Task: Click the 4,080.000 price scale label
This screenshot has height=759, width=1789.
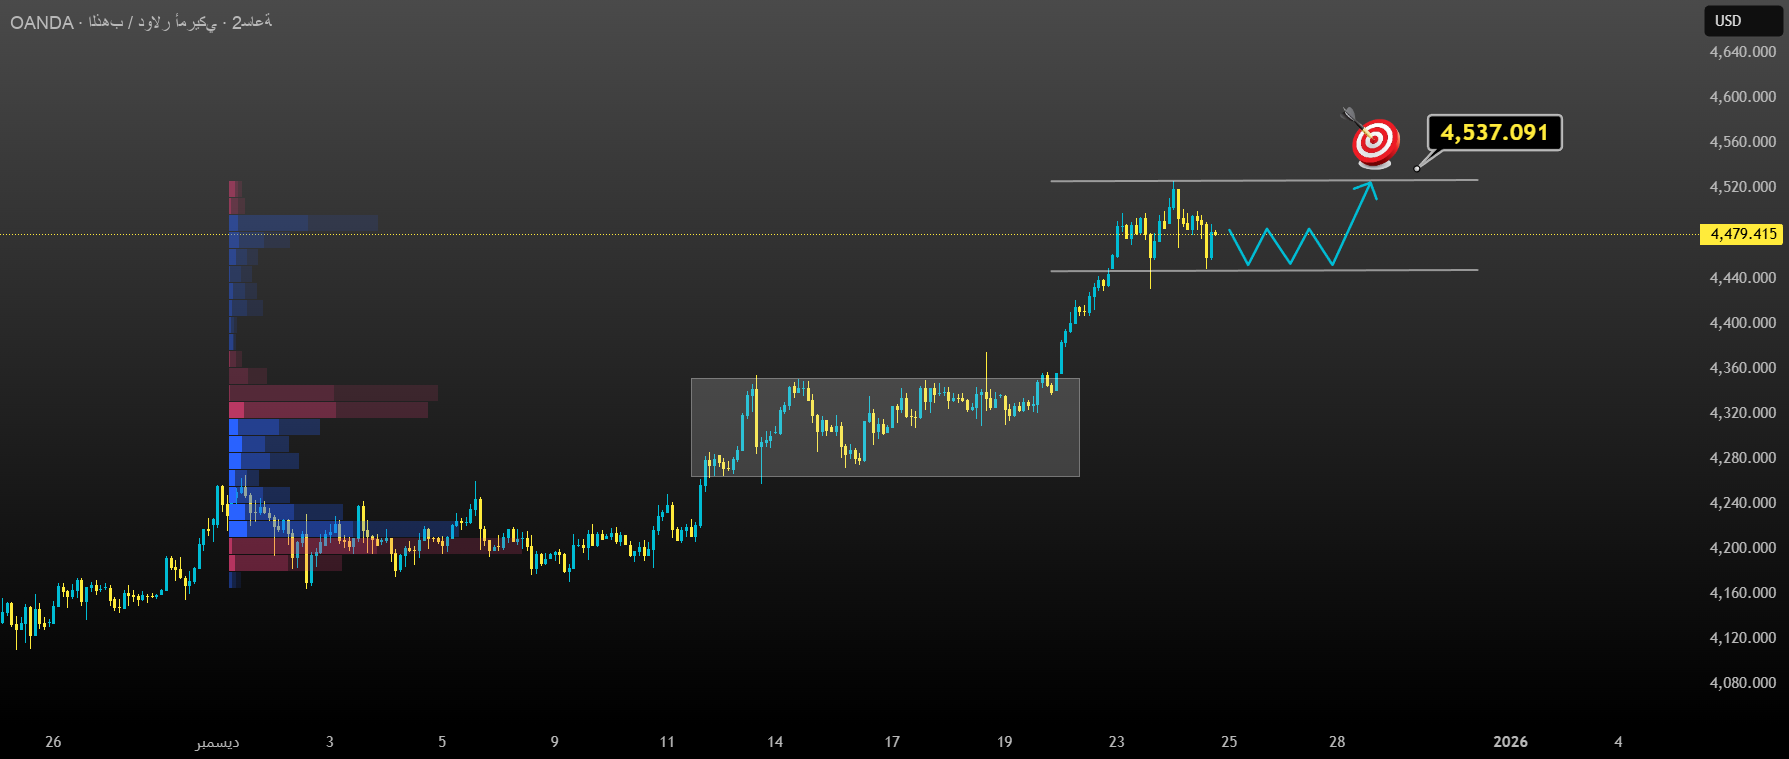Action: click(x=1742, y=683)
